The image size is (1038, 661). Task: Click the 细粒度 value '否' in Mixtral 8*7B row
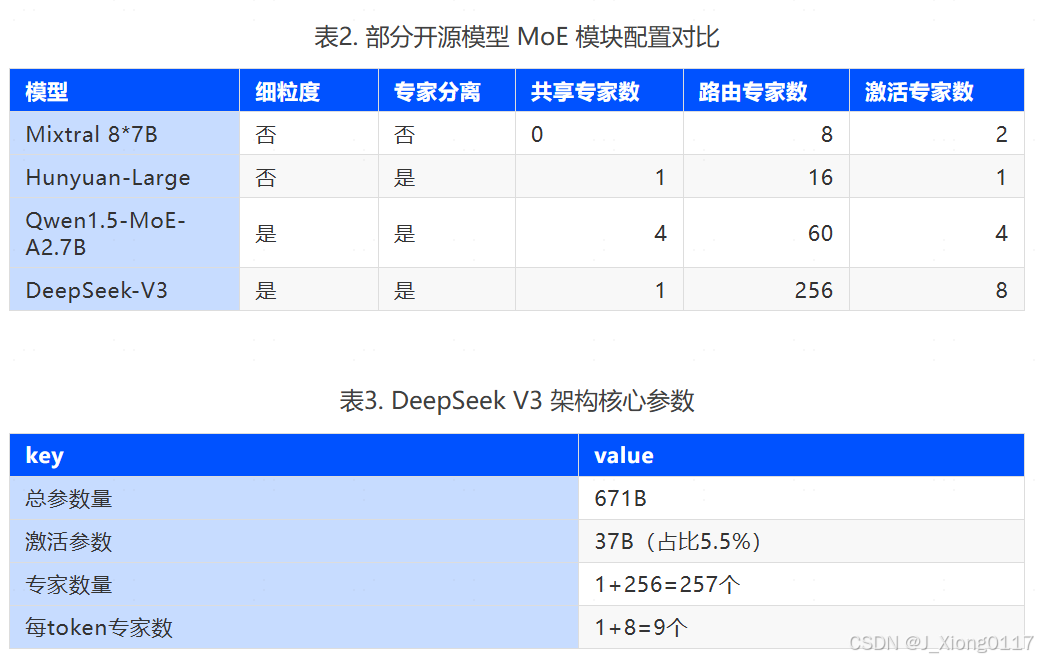coord(266,134)
